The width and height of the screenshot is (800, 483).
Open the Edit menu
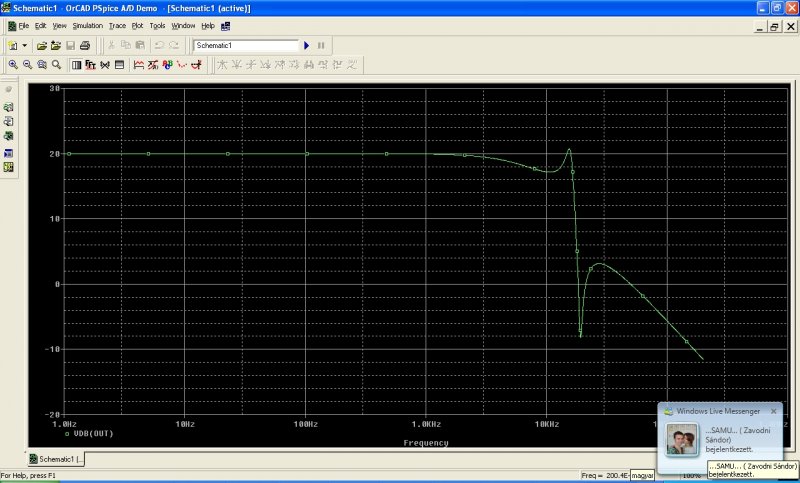40,26
